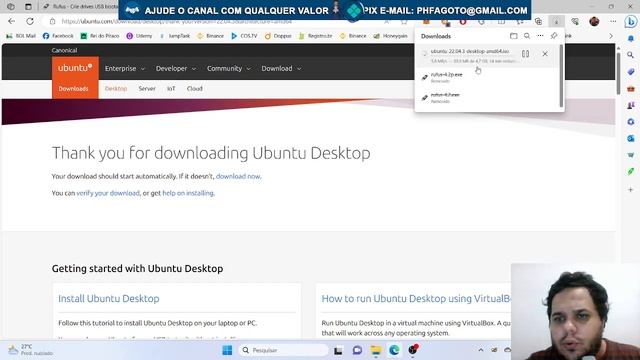Click the Downloads panel scrollbar
Image resolution: width=640 pixels, height=360 pixels.
pyautogui.click(x=561, y=76)
